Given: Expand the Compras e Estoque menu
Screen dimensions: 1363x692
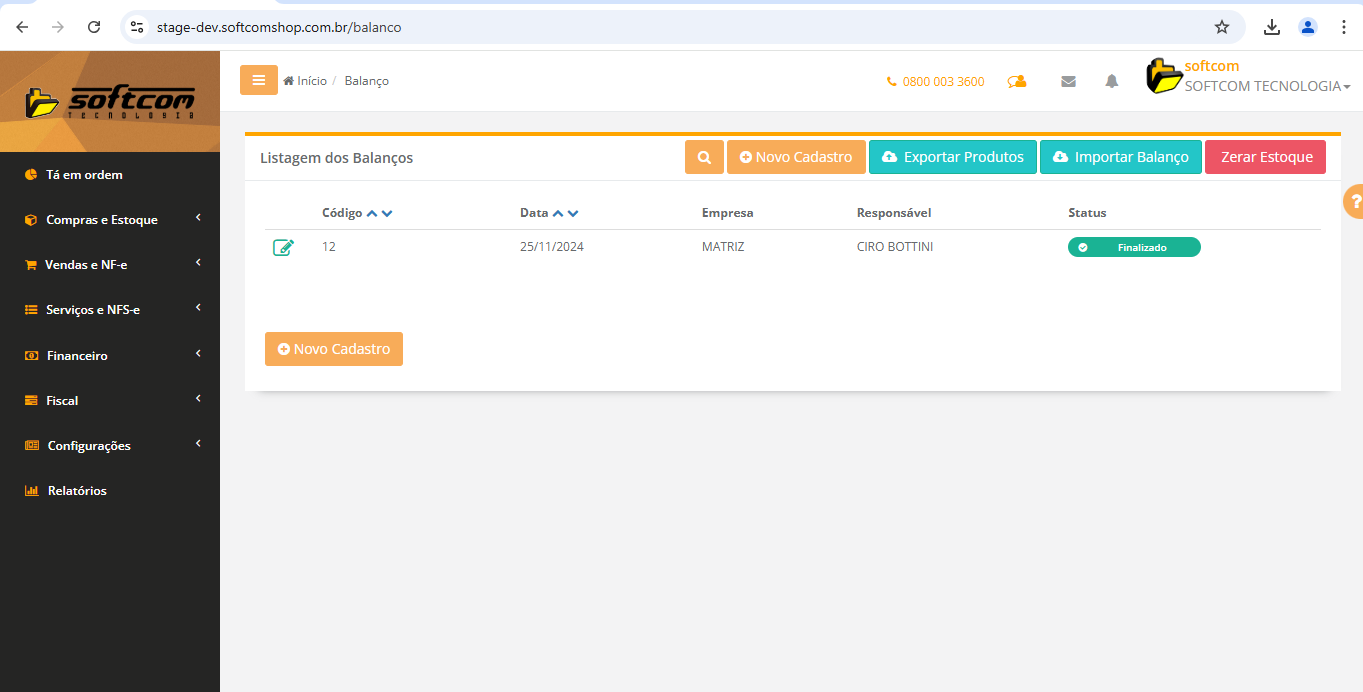Looking at the screenshot, I should pyautogui.click(x=102, y=220).
